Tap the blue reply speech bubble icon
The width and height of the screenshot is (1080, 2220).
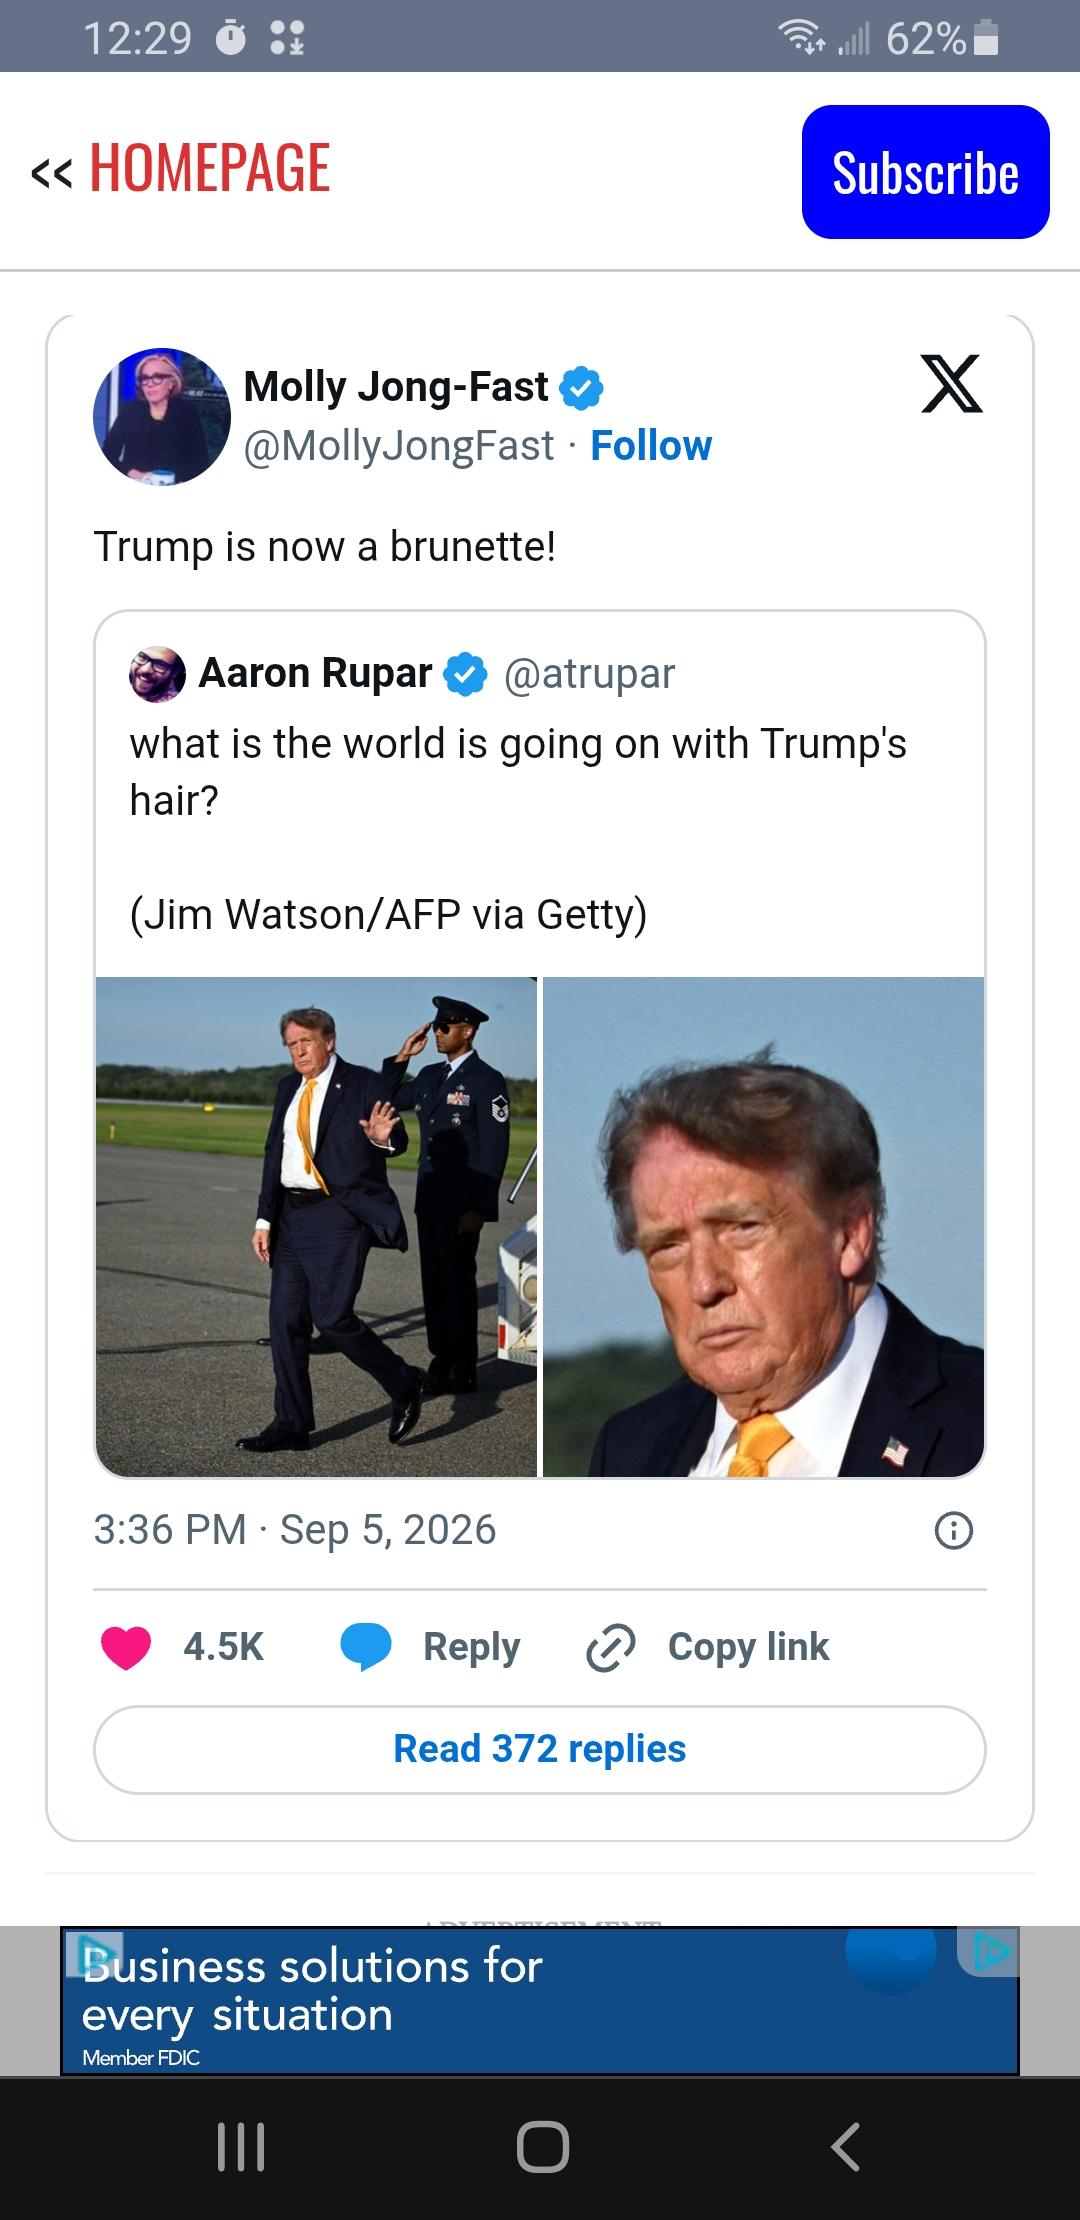pyautogui.click(x=366, y=1647)
